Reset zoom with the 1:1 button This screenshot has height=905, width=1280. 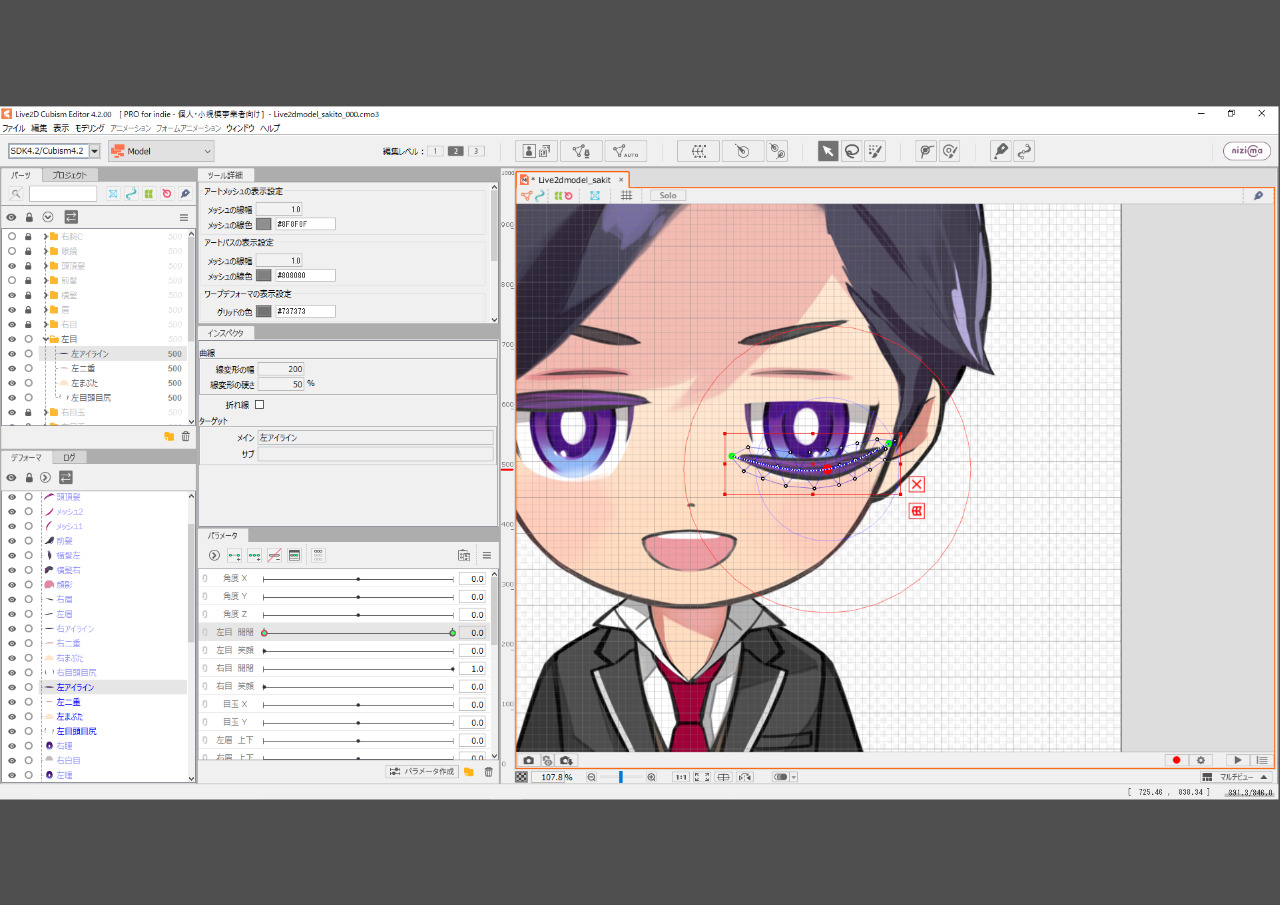680,777
